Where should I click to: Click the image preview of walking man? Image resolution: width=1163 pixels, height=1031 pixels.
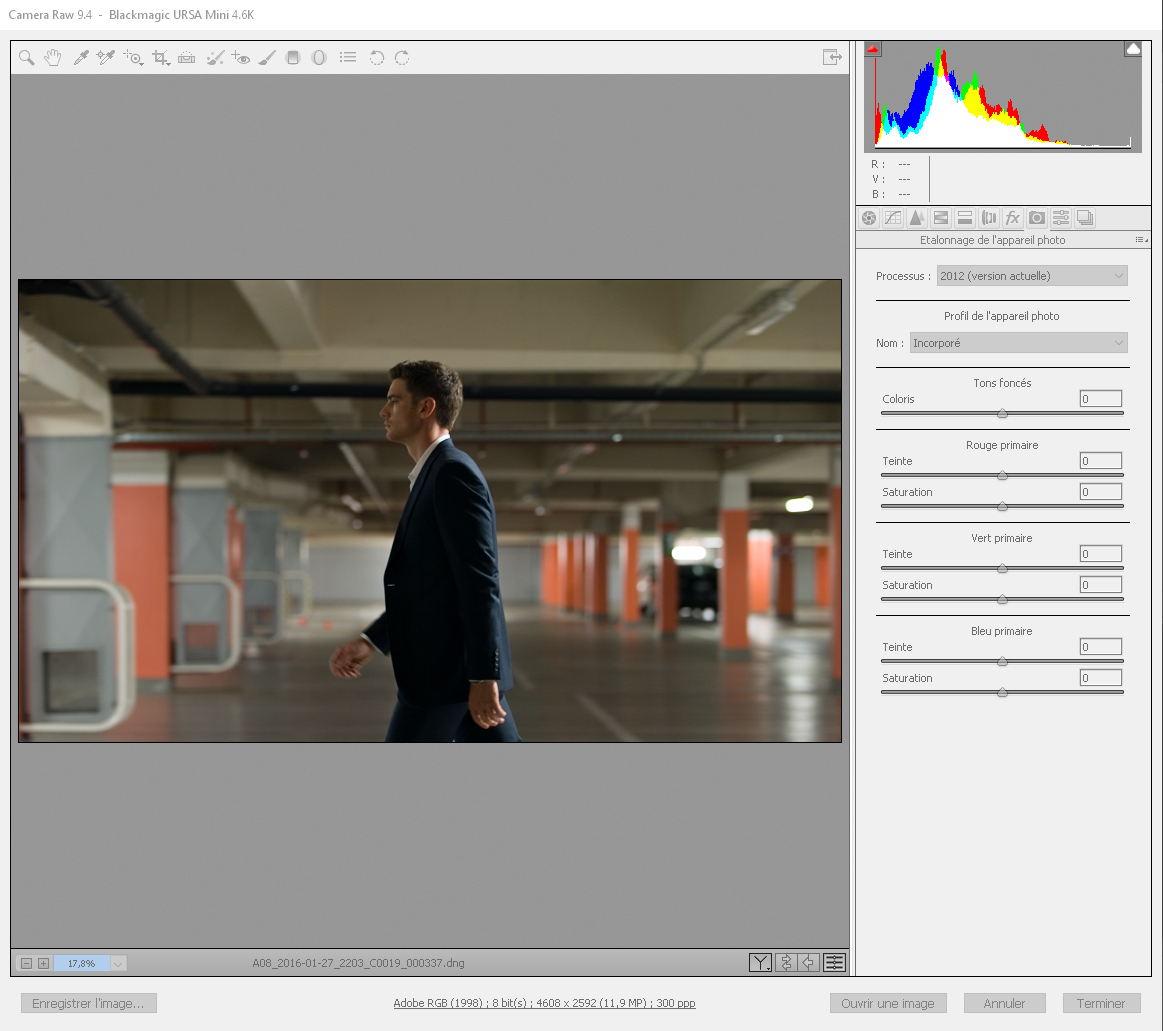(x=430, y=511)
